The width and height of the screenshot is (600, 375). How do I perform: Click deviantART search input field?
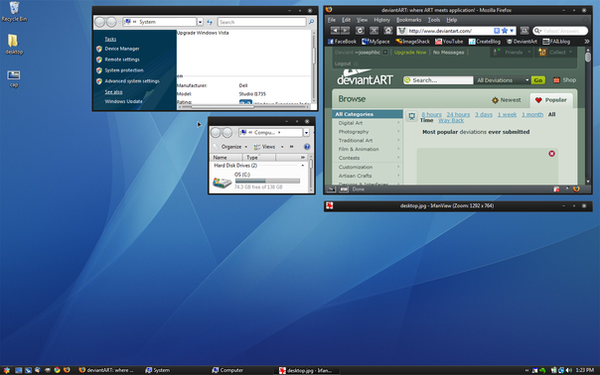coord(438,80)
